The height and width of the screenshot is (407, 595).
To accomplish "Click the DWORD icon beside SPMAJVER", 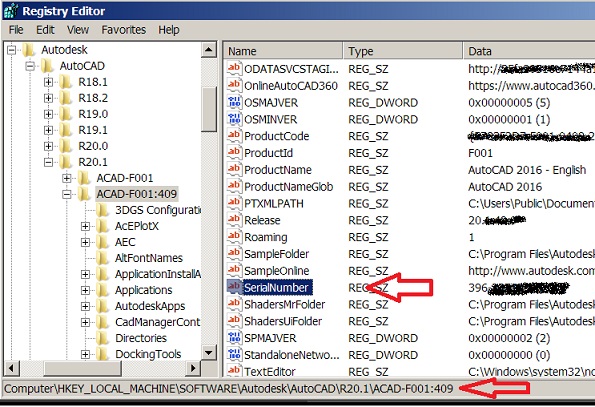I will click(x=234, y=338).
